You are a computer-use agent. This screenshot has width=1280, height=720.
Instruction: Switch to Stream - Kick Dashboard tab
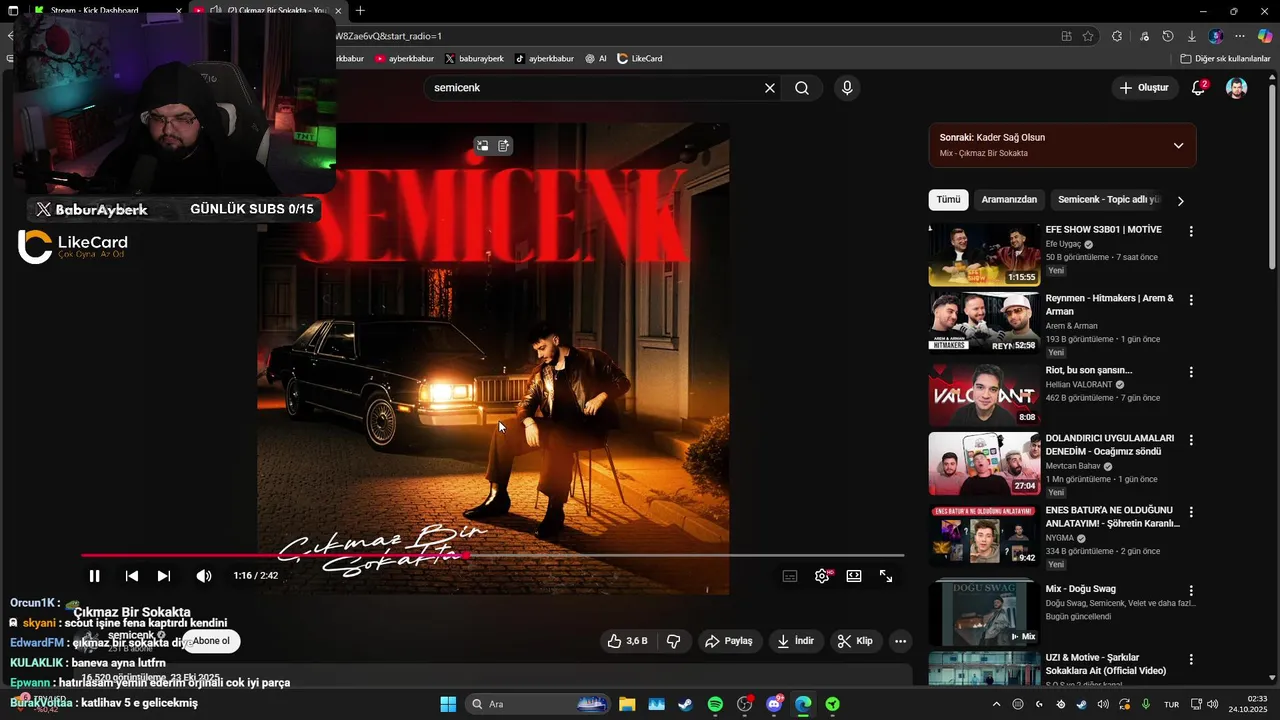click(100, 11)
